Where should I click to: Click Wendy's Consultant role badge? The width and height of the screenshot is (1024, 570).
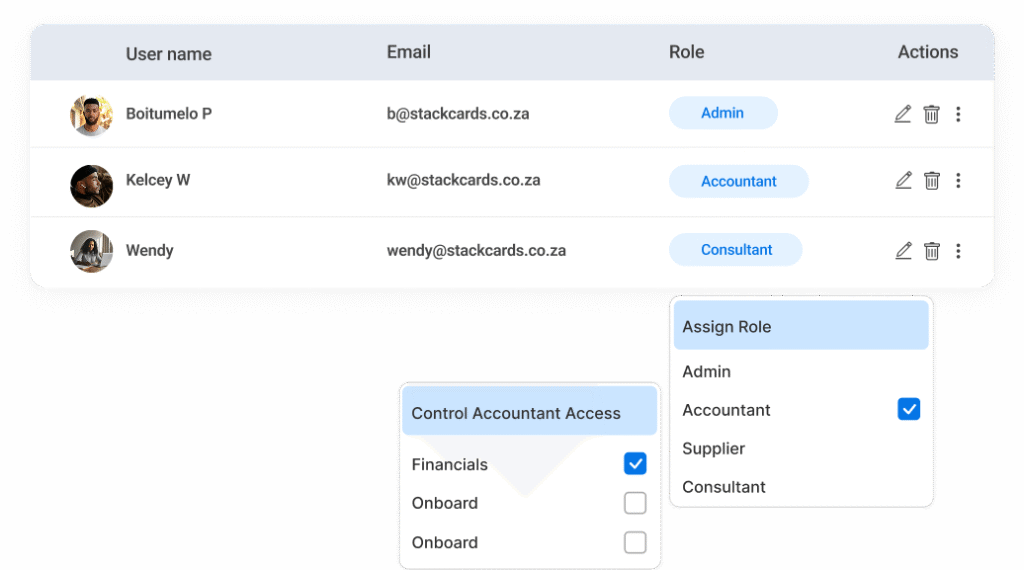coord(736,250)
